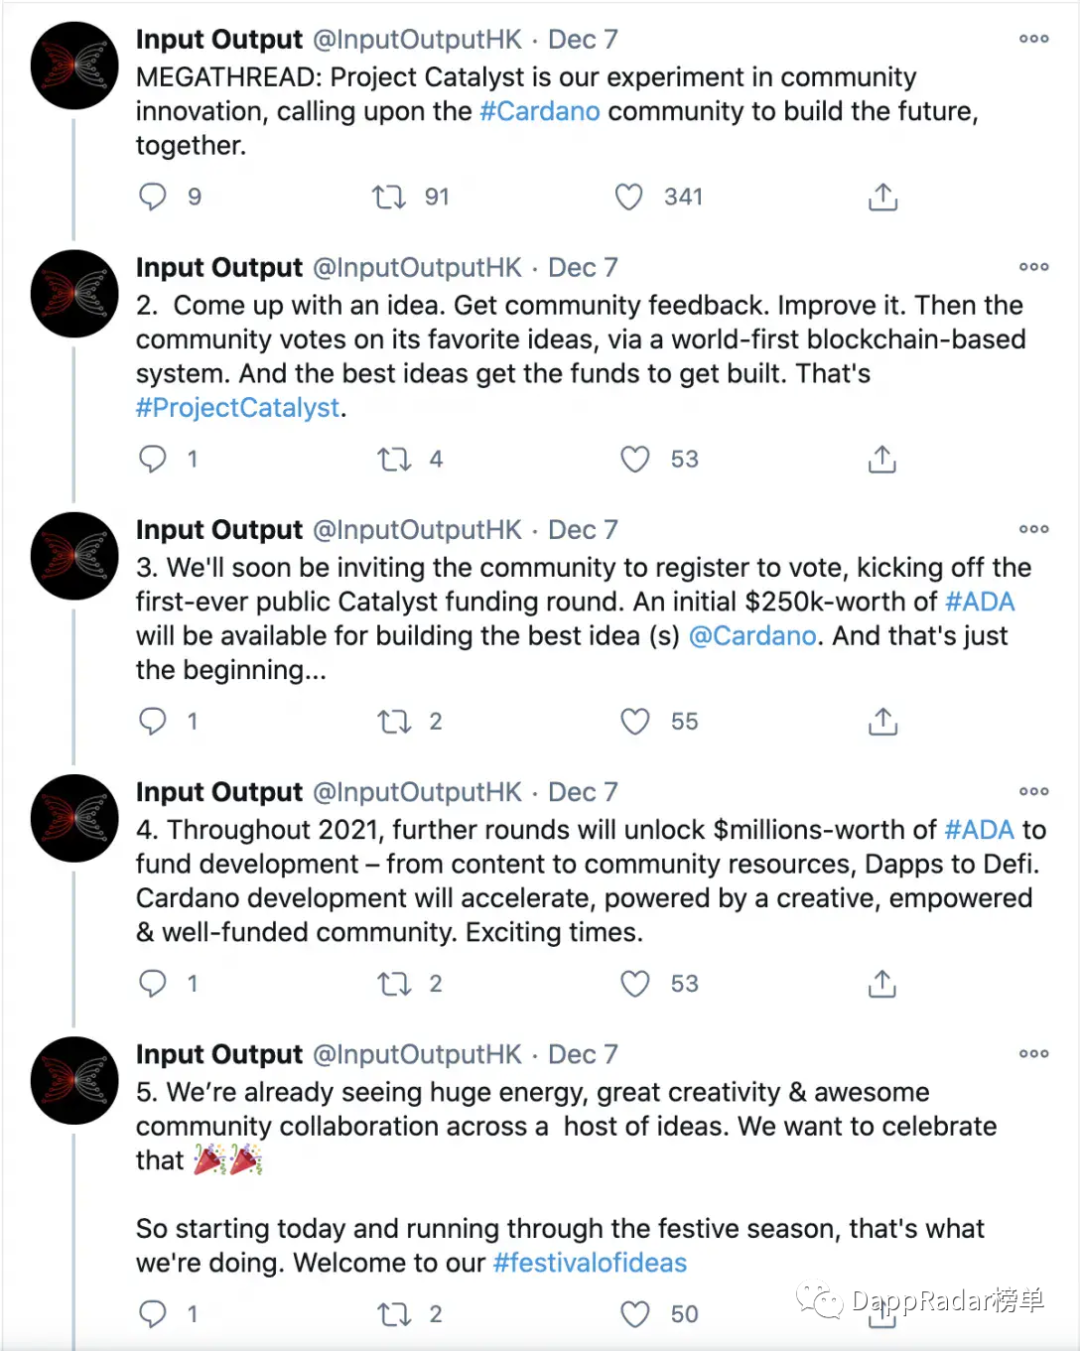This screenshot has height=1351, width=1080.
Task: Share the tweet about Throughout 2021 rounds
Action: pyautogui.click(x=882, y=983)
